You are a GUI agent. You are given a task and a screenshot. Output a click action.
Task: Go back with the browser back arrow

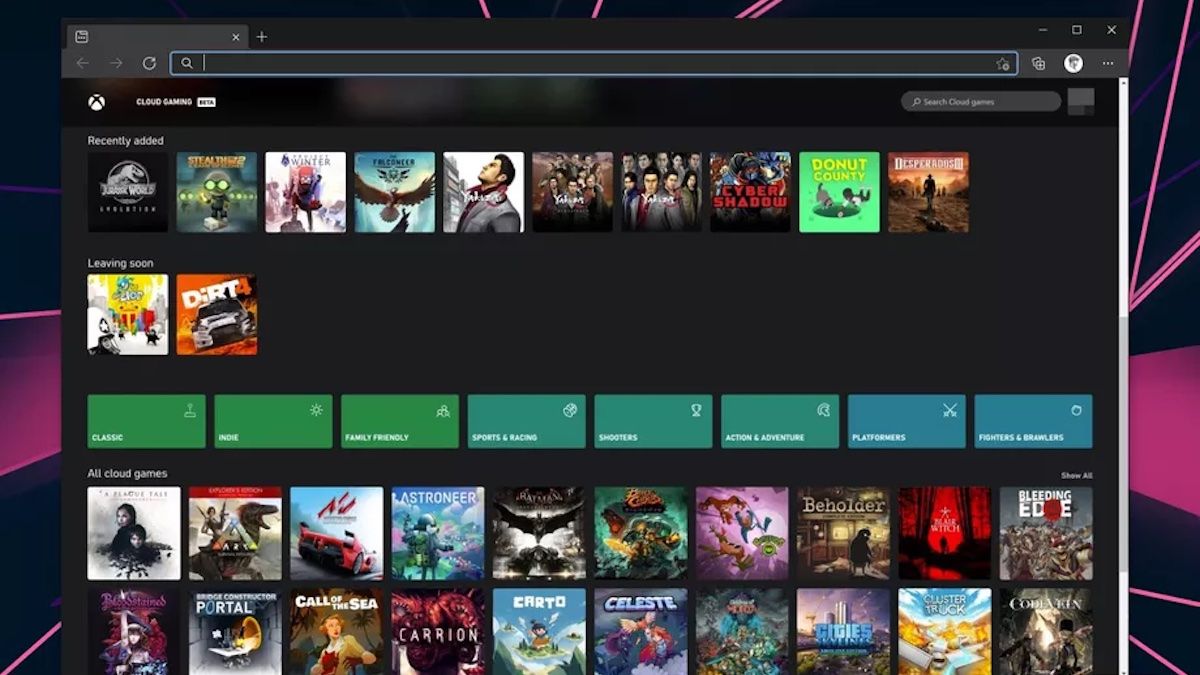(82, 63)
